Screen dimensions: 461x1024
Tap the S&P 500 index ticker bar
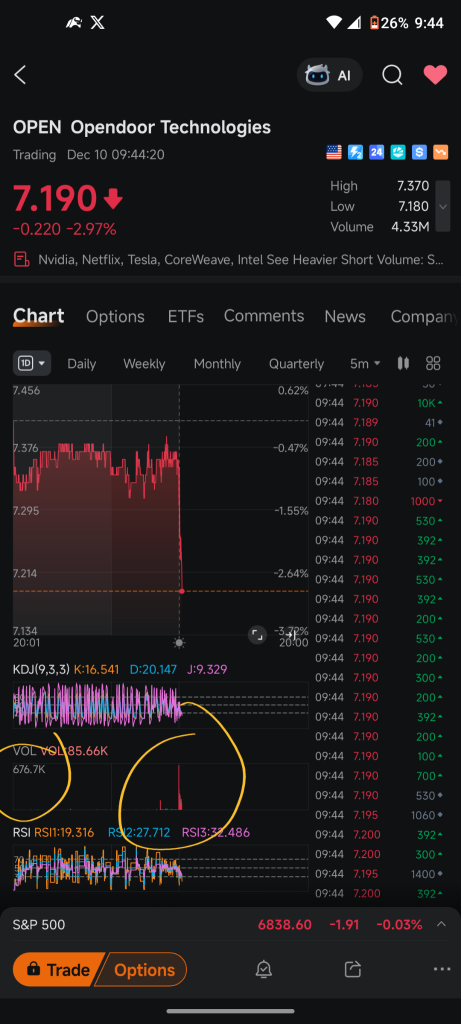pos(230,925)
